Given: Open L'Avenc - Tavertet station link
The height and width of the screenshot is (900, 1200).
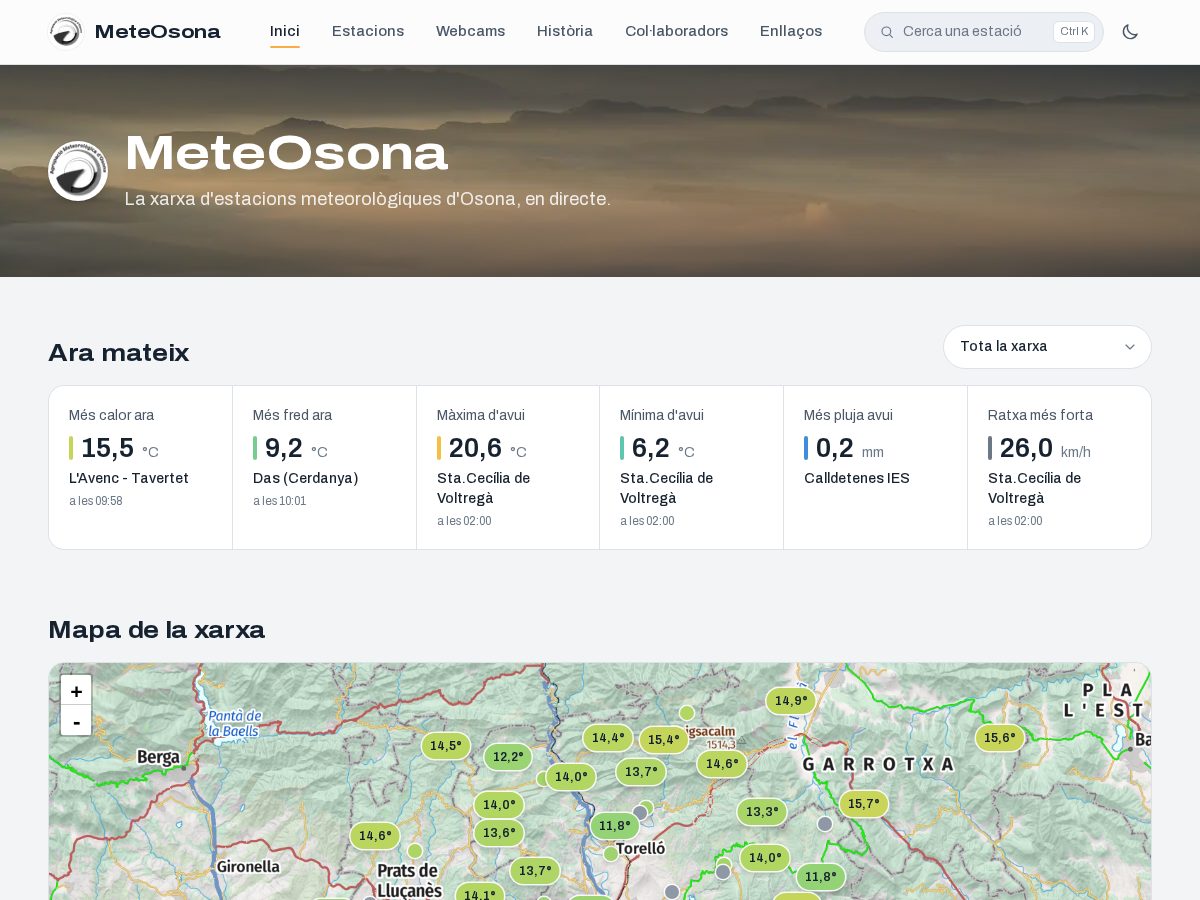Looking at the screenshot, I should pos(129,478).
